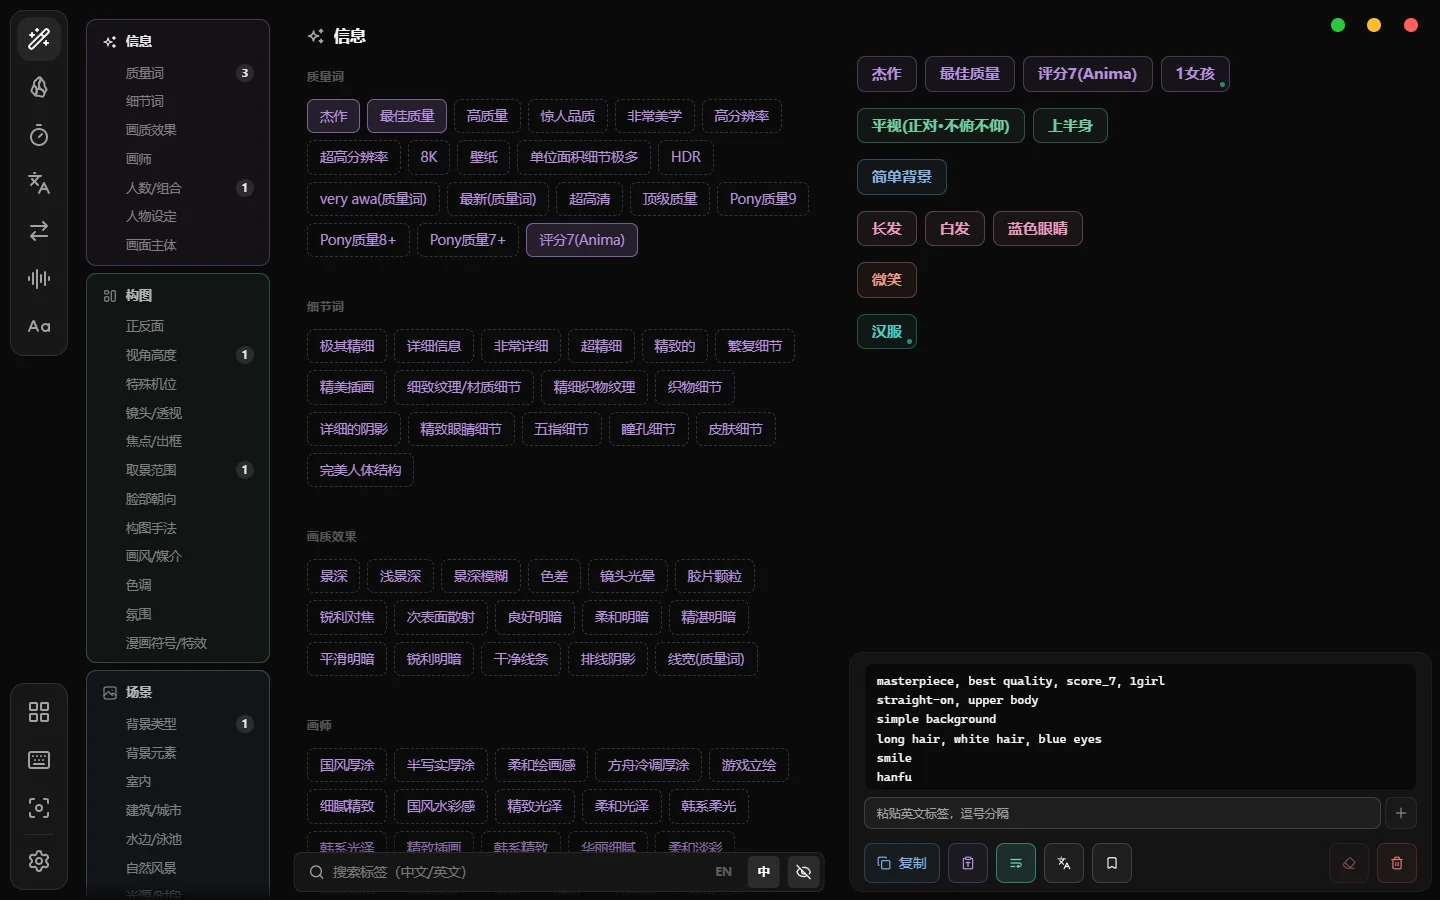Viewport: 1440px width, 900px height.
Task: Toggle the crossed-eye visibility button
Action: [x=803, y=872]
